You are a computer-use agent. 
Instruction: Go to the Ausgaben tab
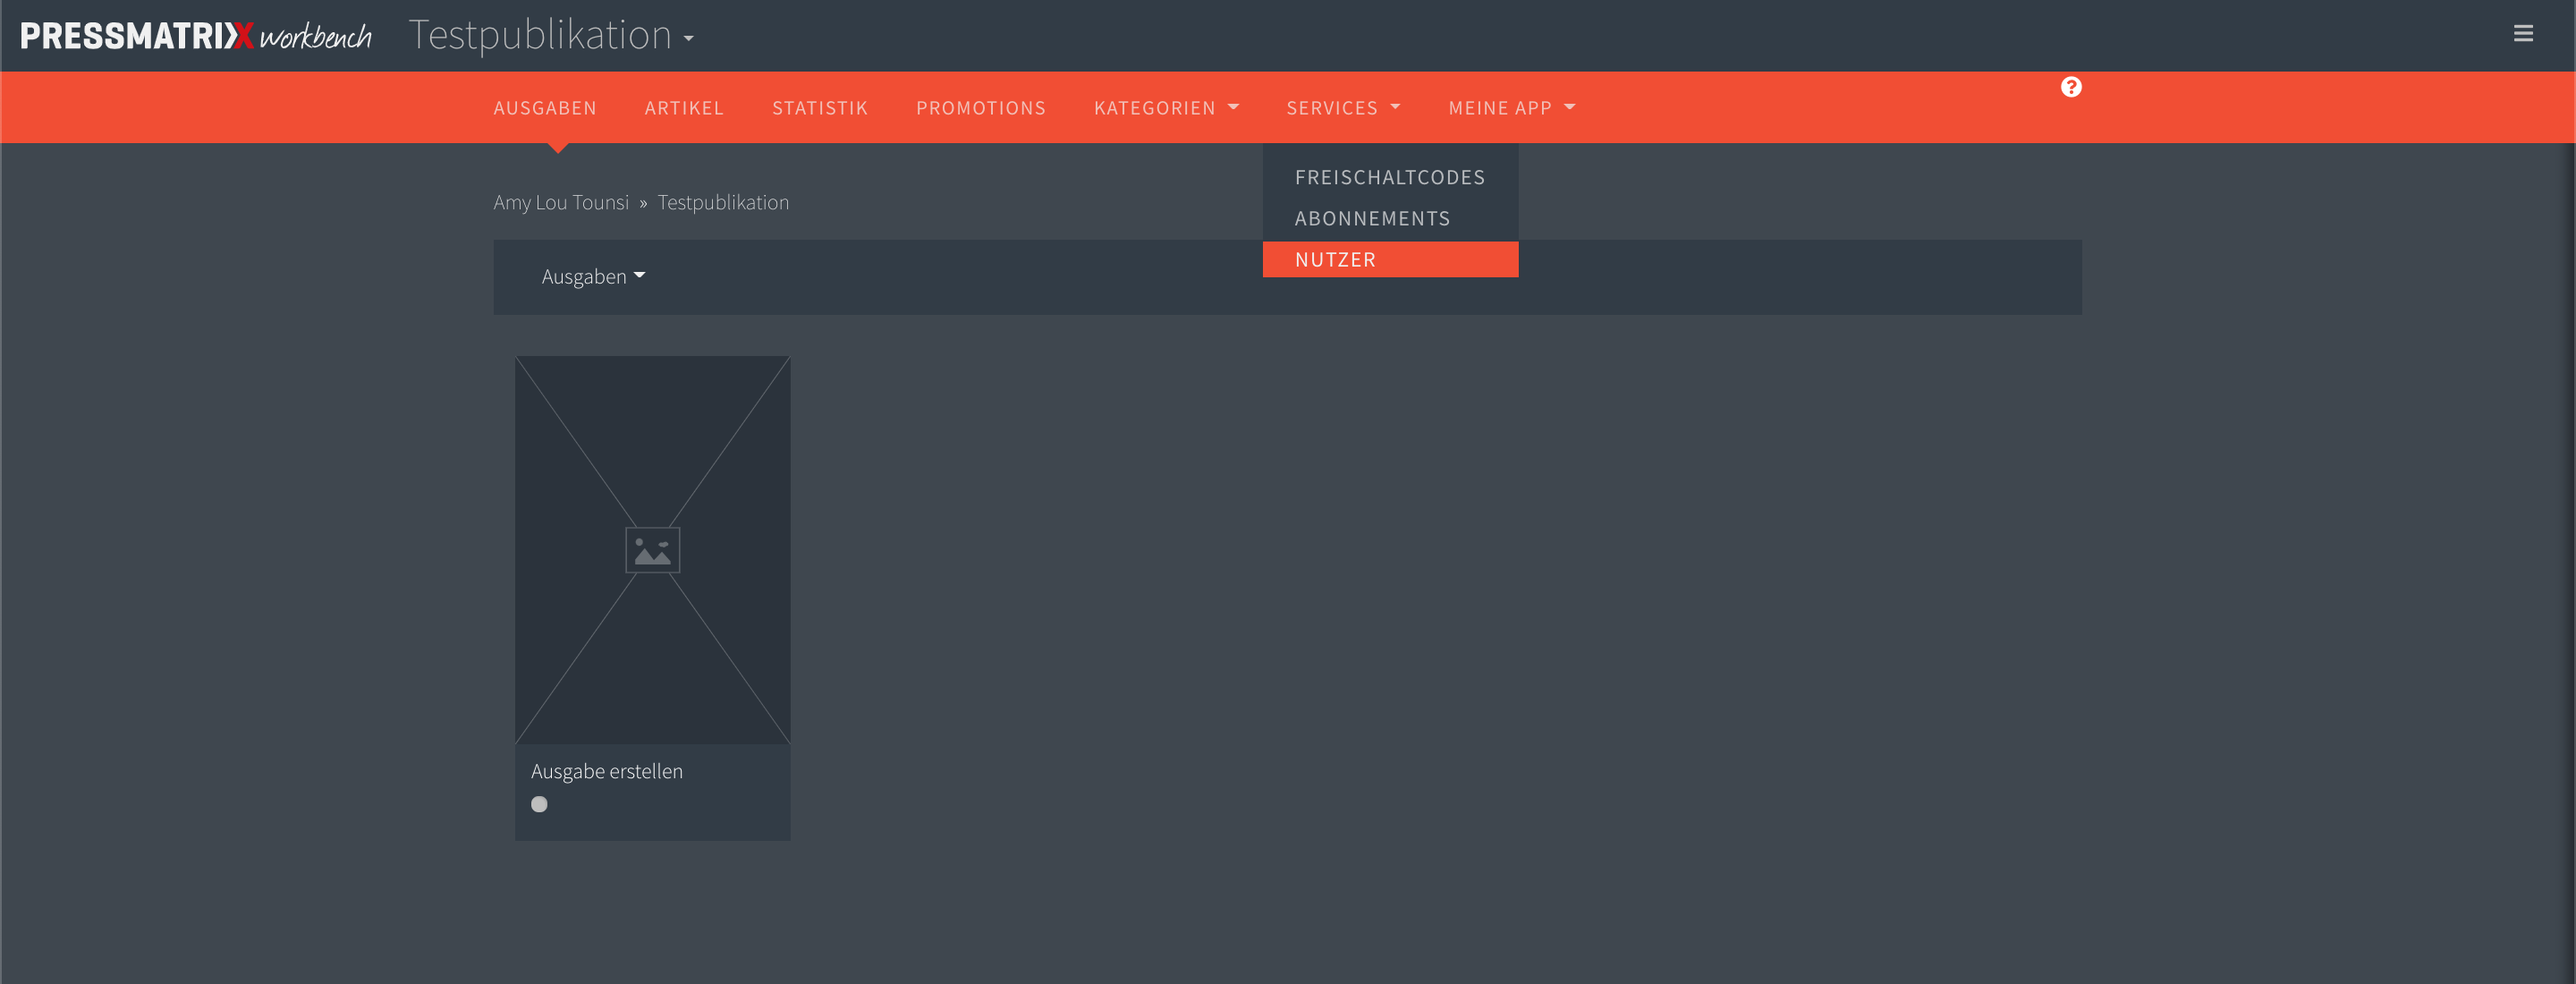[x=545, y=108]
